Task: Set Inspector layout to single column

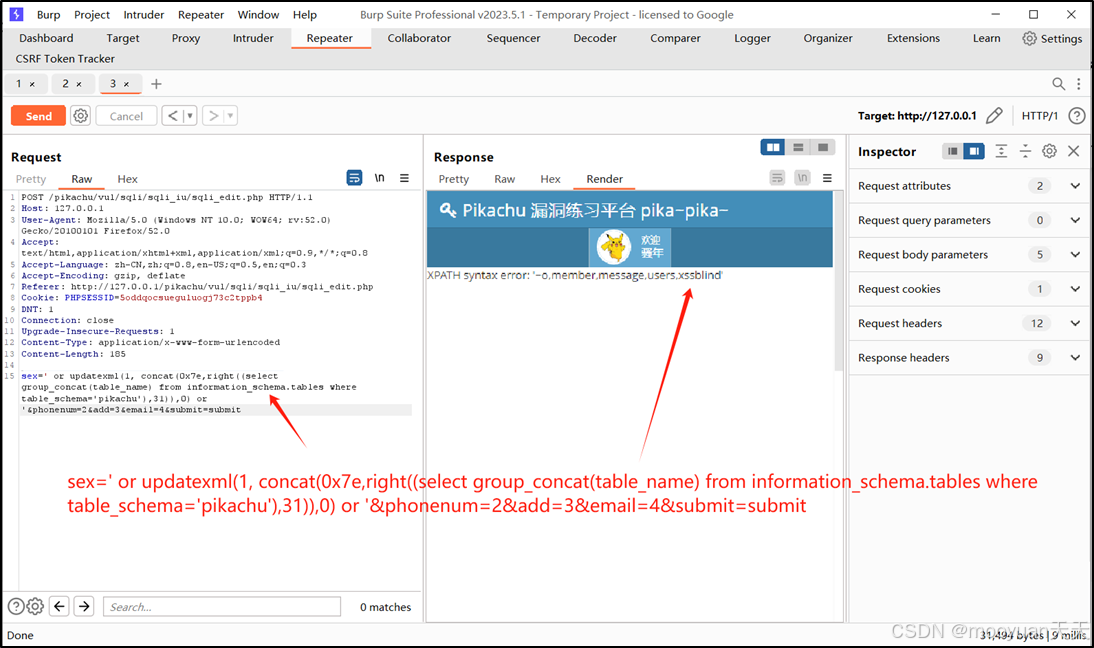Action: pos(952,151)
